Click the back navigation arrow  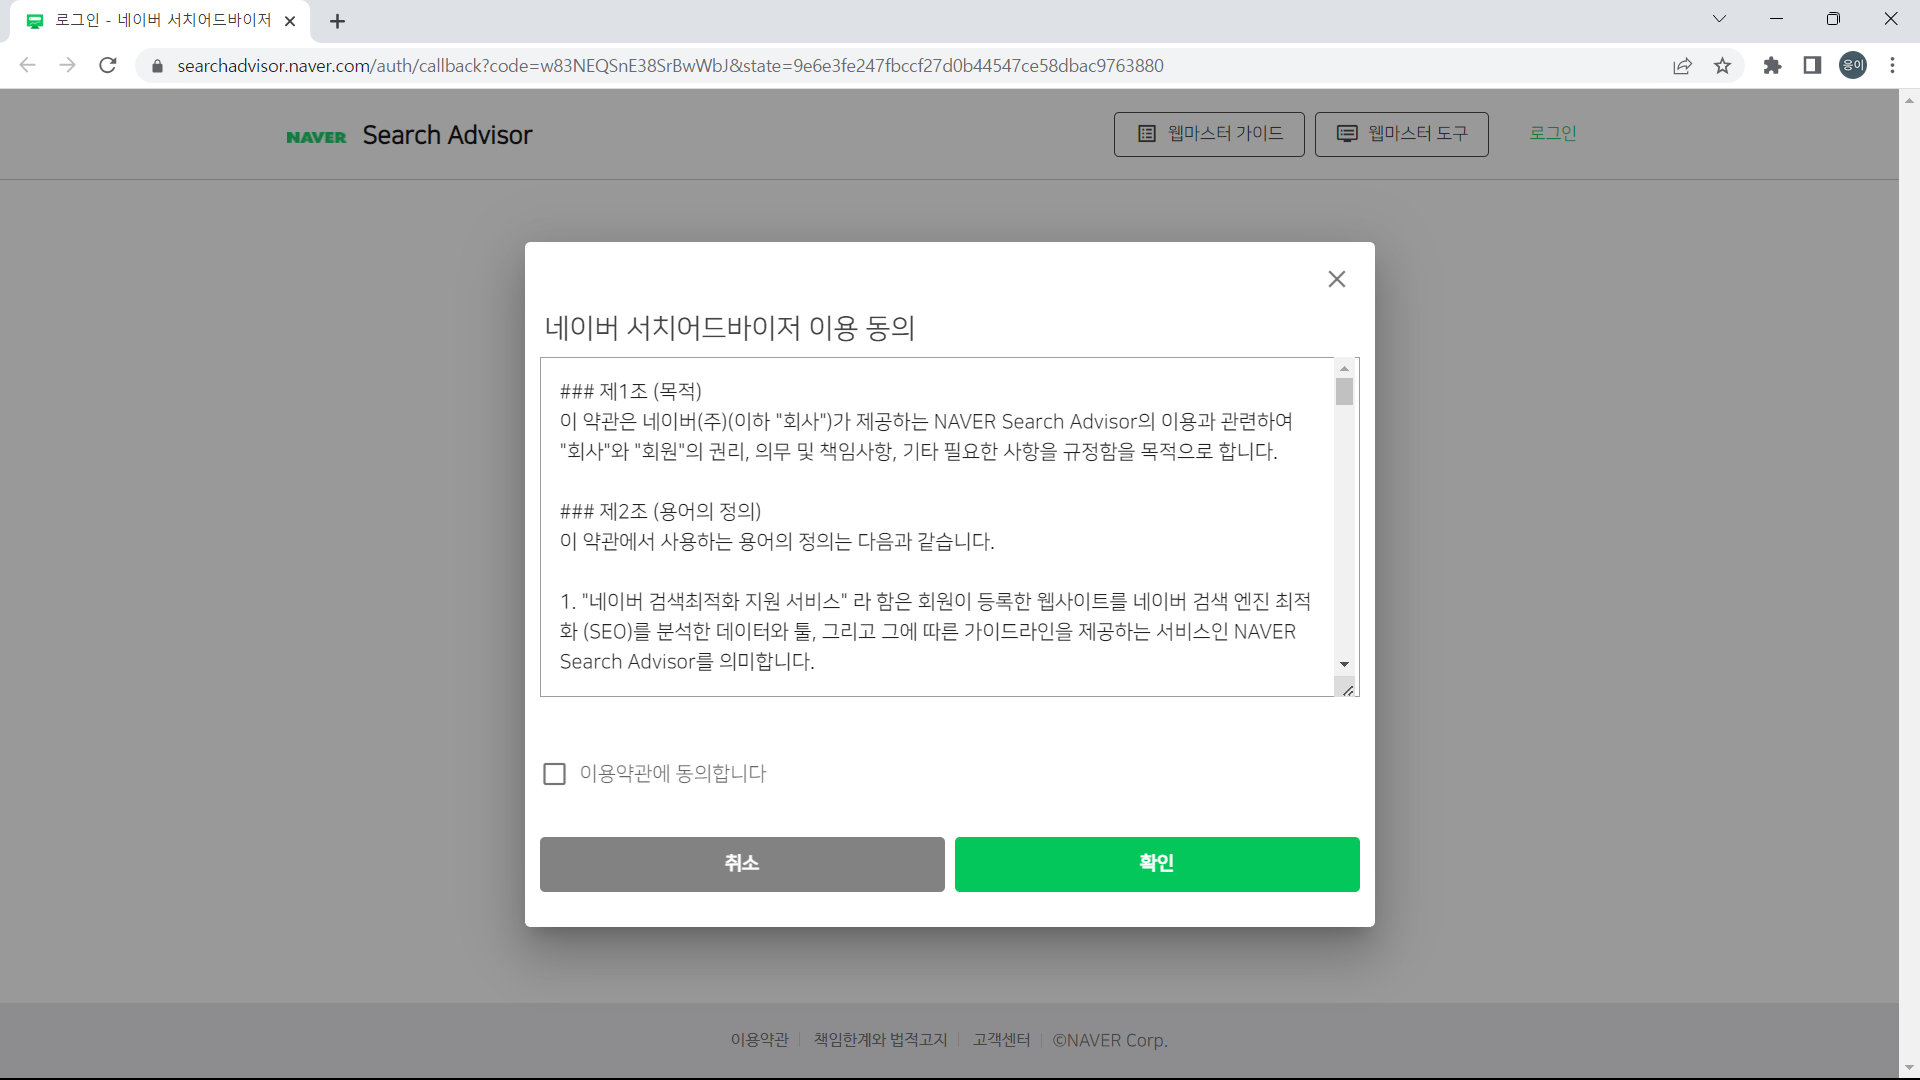click(27, 65)
